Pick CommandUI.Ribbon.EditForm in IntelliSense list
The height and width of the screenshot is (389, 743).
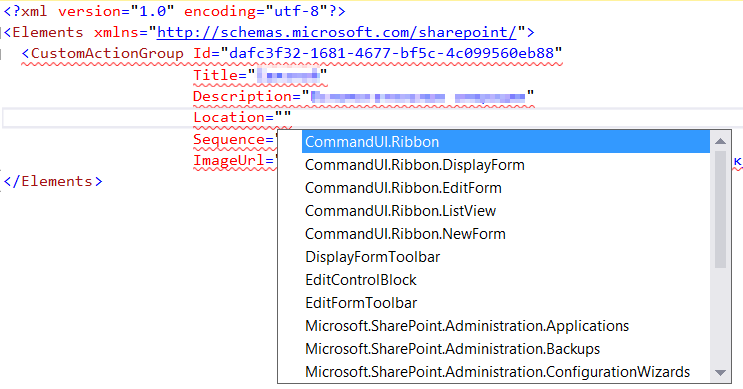[506, 188]
